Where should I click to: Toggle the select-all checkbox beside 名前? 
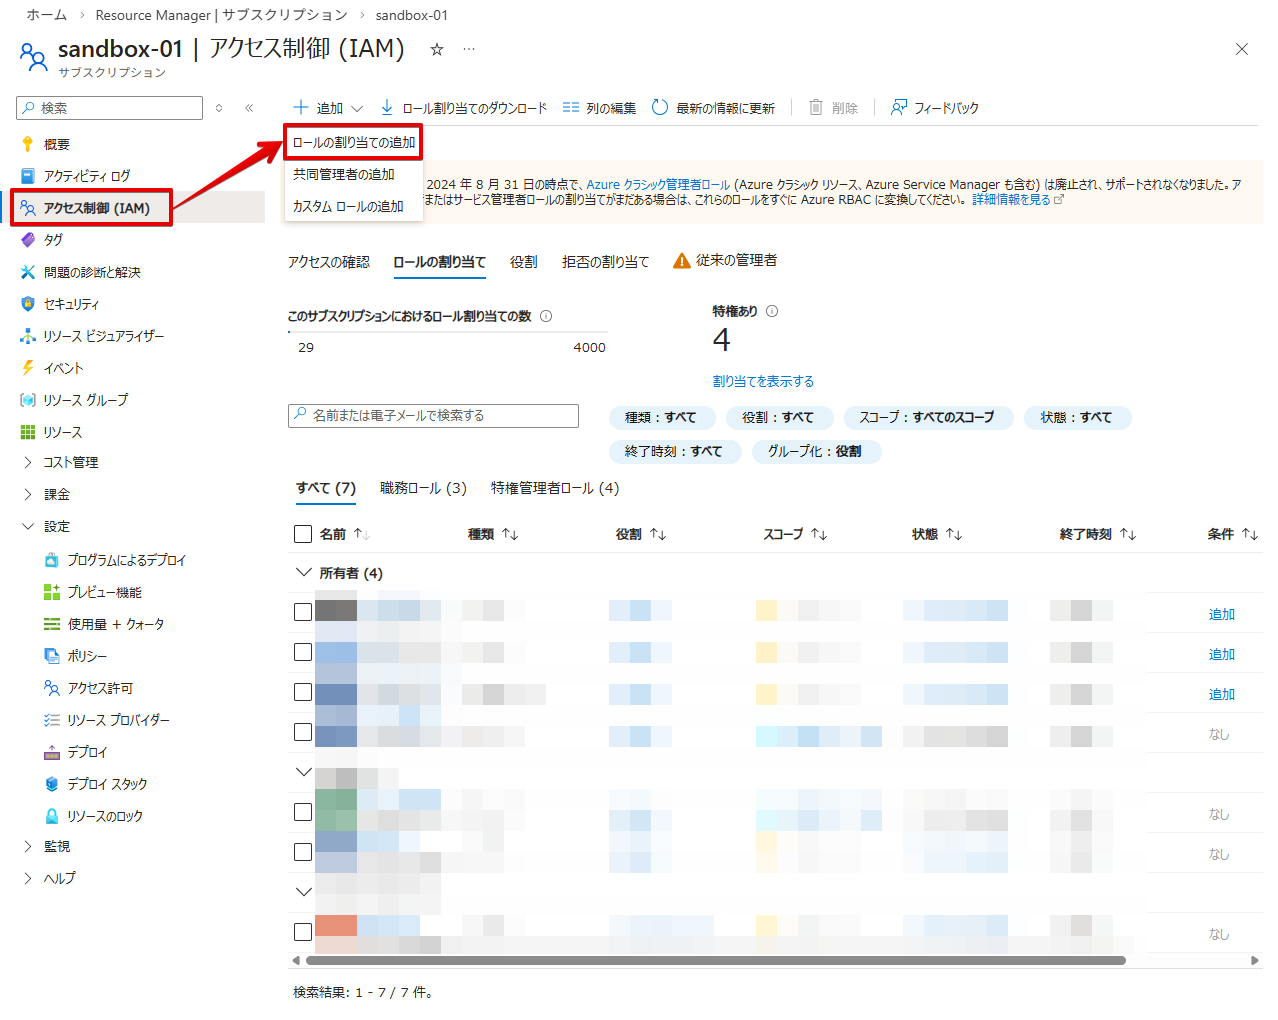click(x=303, y=534)
